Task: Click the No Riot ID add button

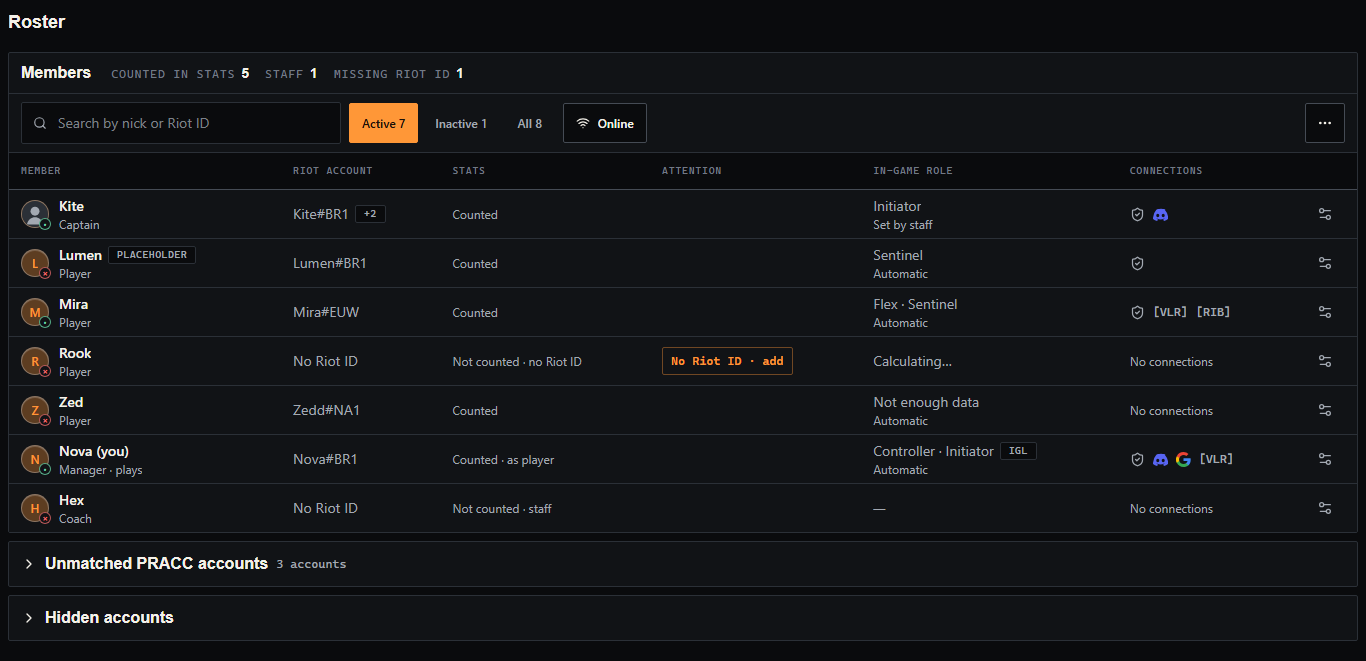Action: (x=727, y=361)
